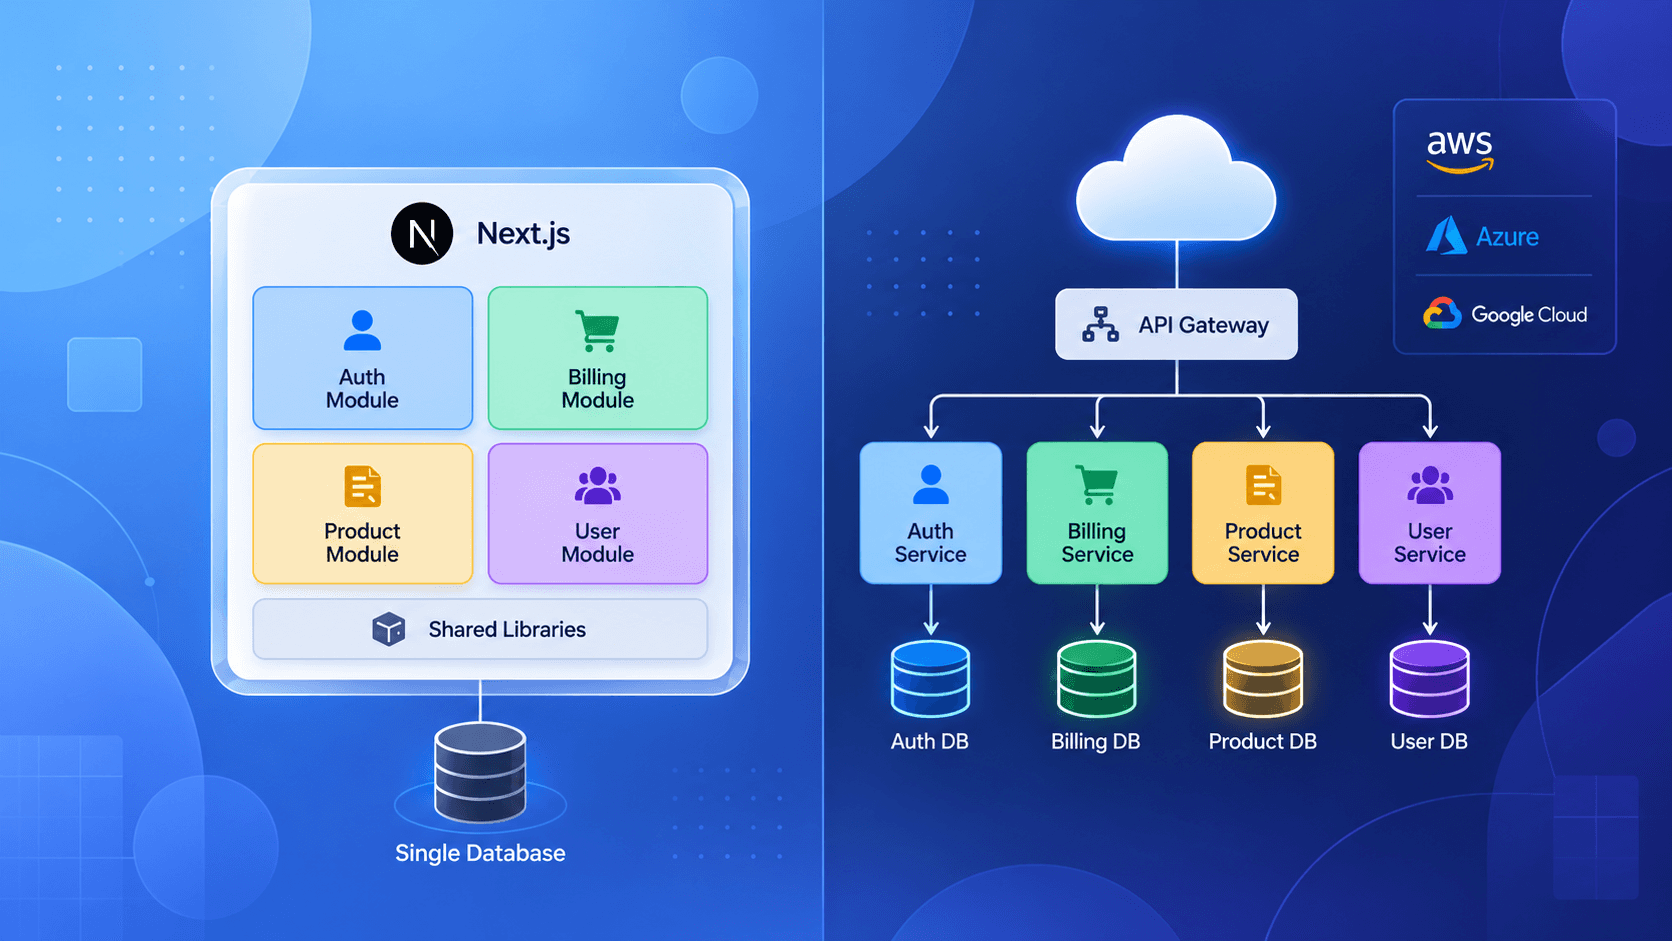Click the Next.js title text
This screenshot has height=941, width=1672.
coord(523,233)
